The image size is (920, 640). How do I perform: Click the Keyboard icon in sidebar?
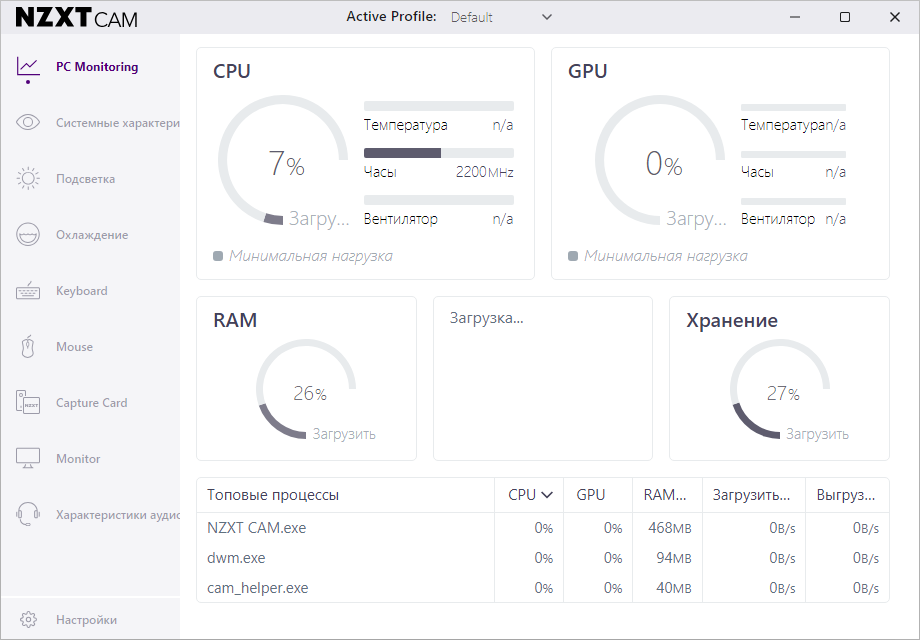[28, 291]
